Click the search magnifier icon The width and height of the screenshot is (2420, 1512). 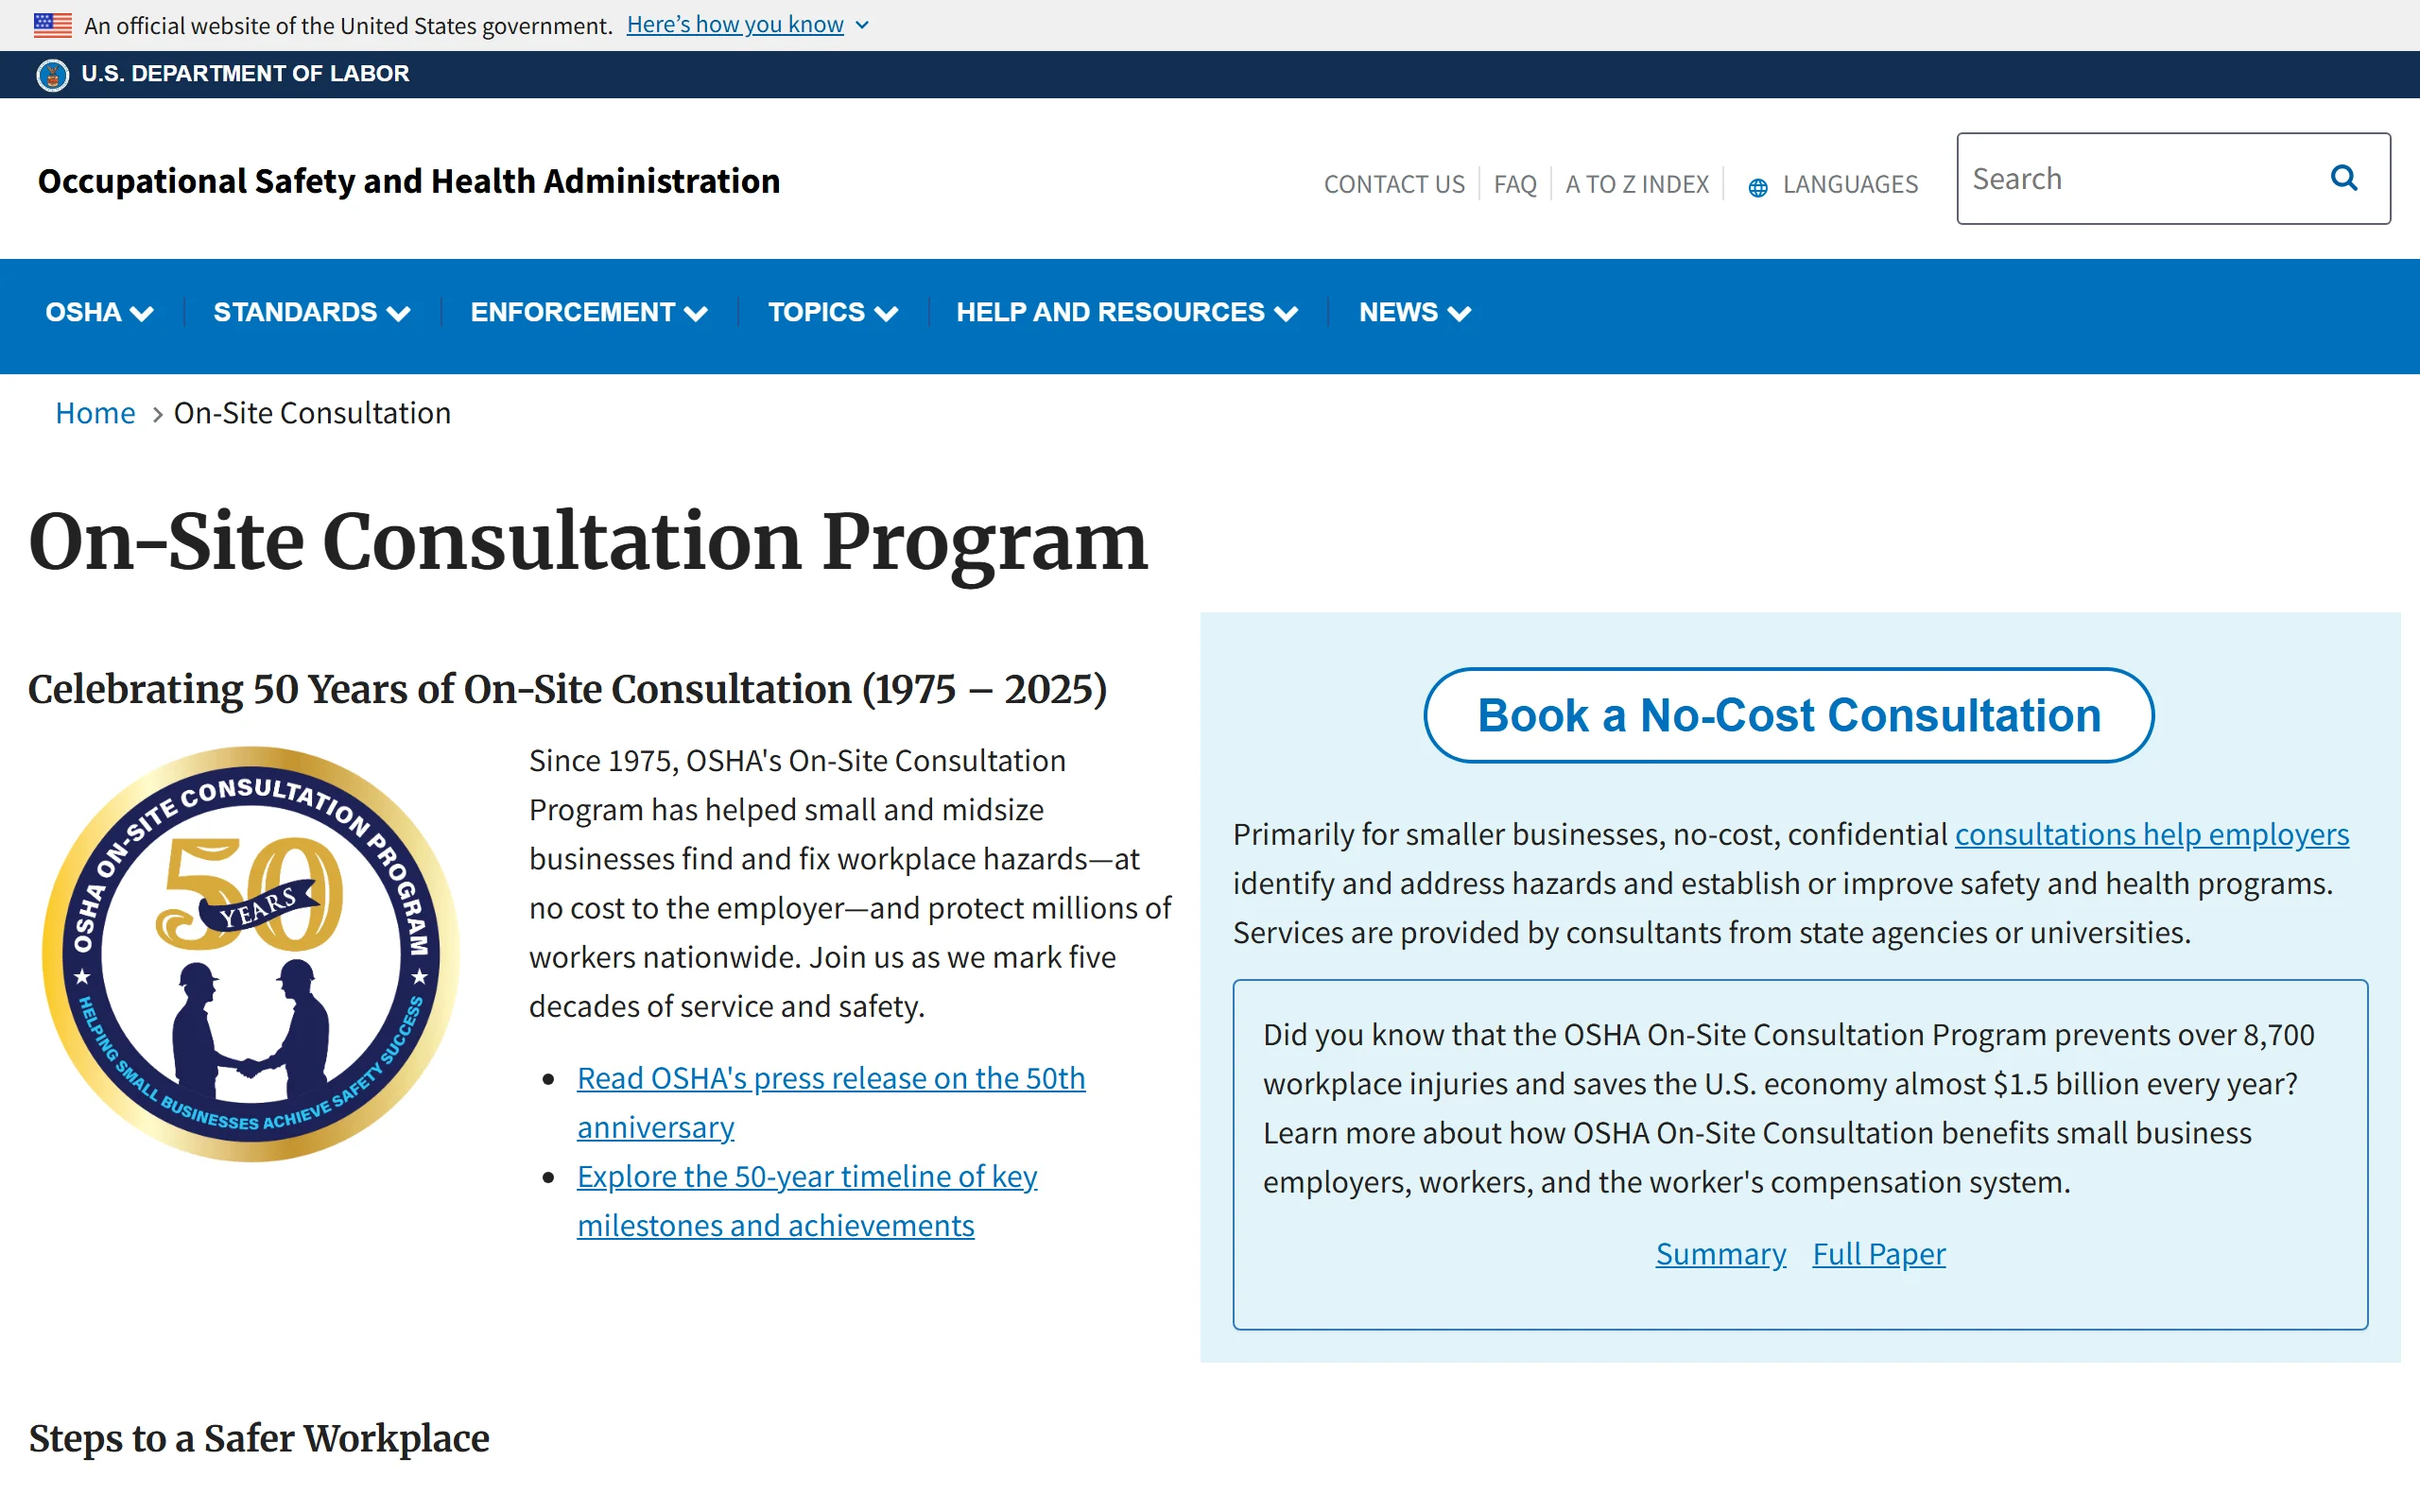coord(2343,178)
